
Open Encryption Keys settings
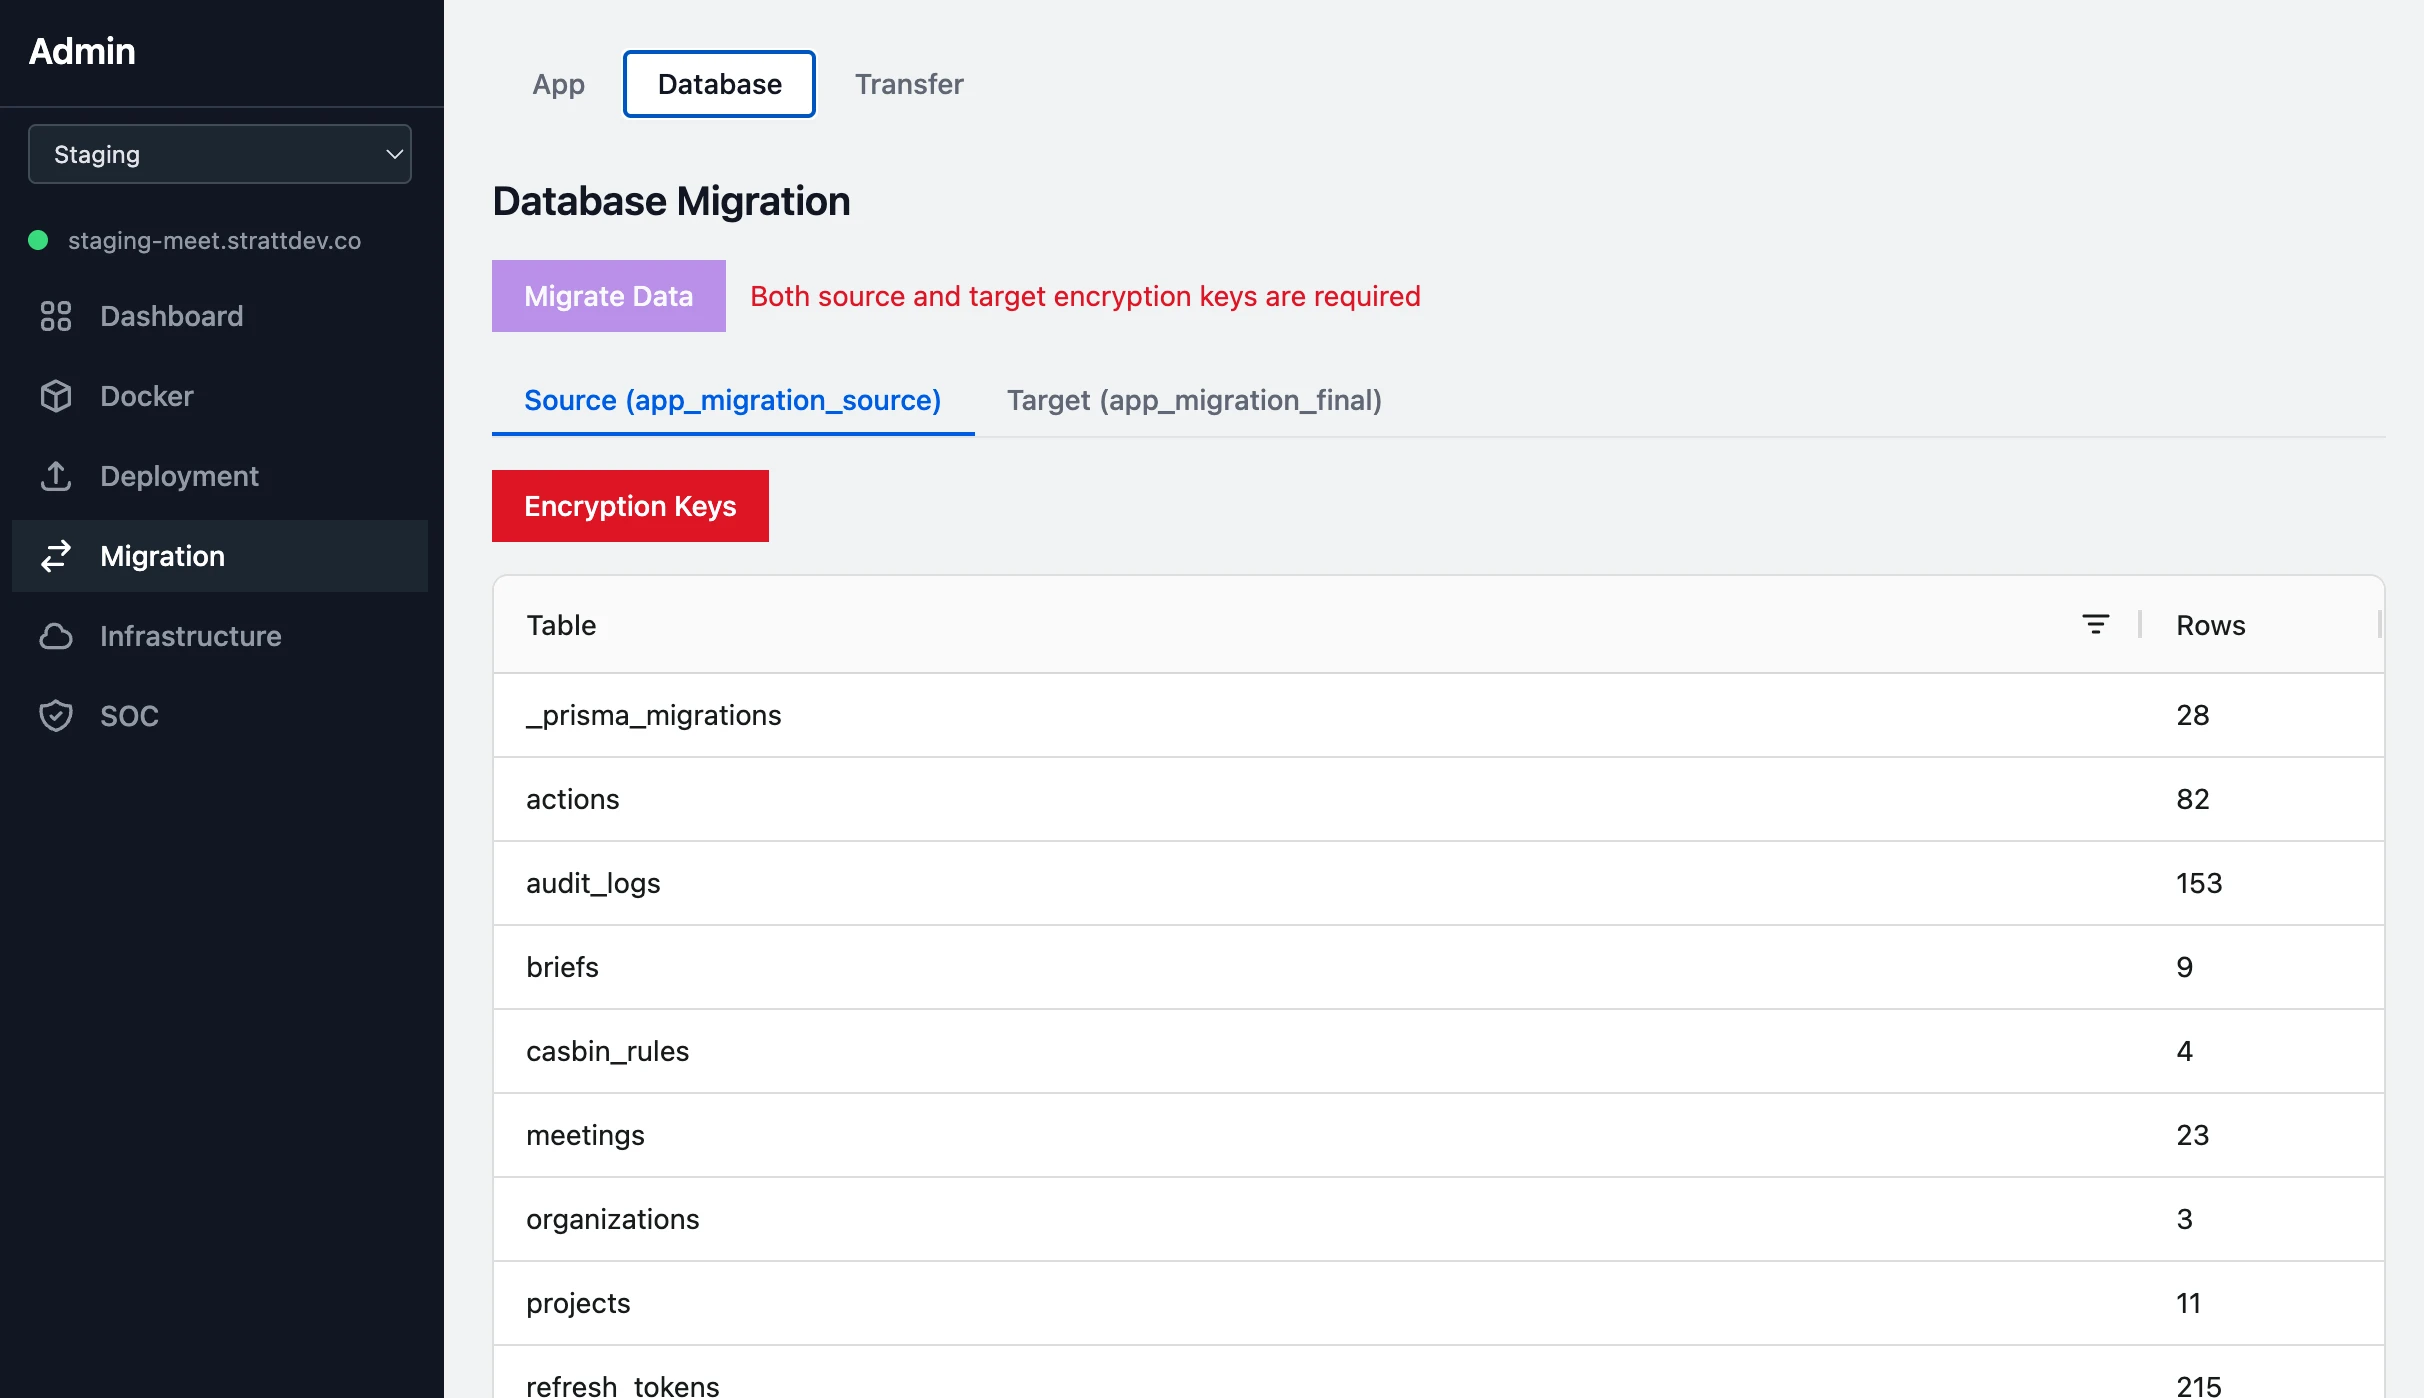coord(629,505)
